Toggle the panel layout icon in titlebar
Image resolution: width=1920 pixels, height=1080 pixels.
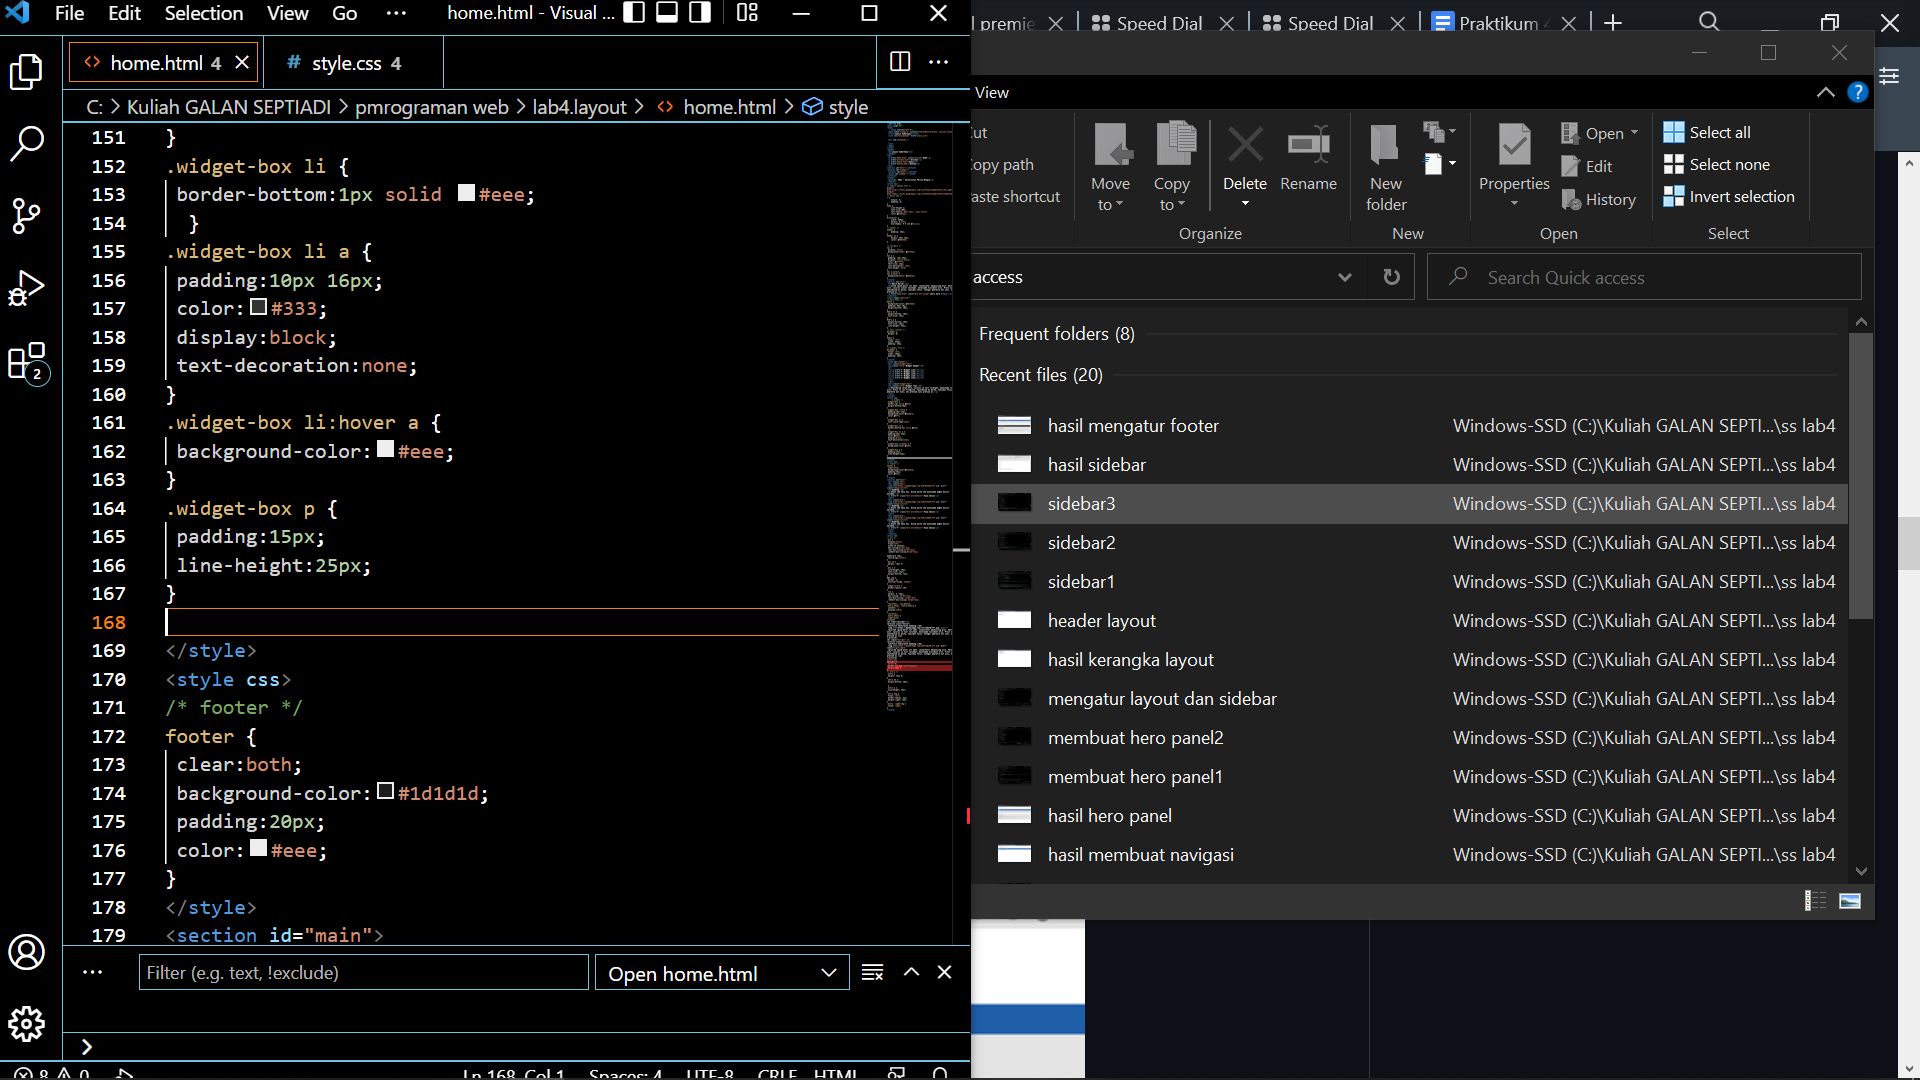coord(667,13)
